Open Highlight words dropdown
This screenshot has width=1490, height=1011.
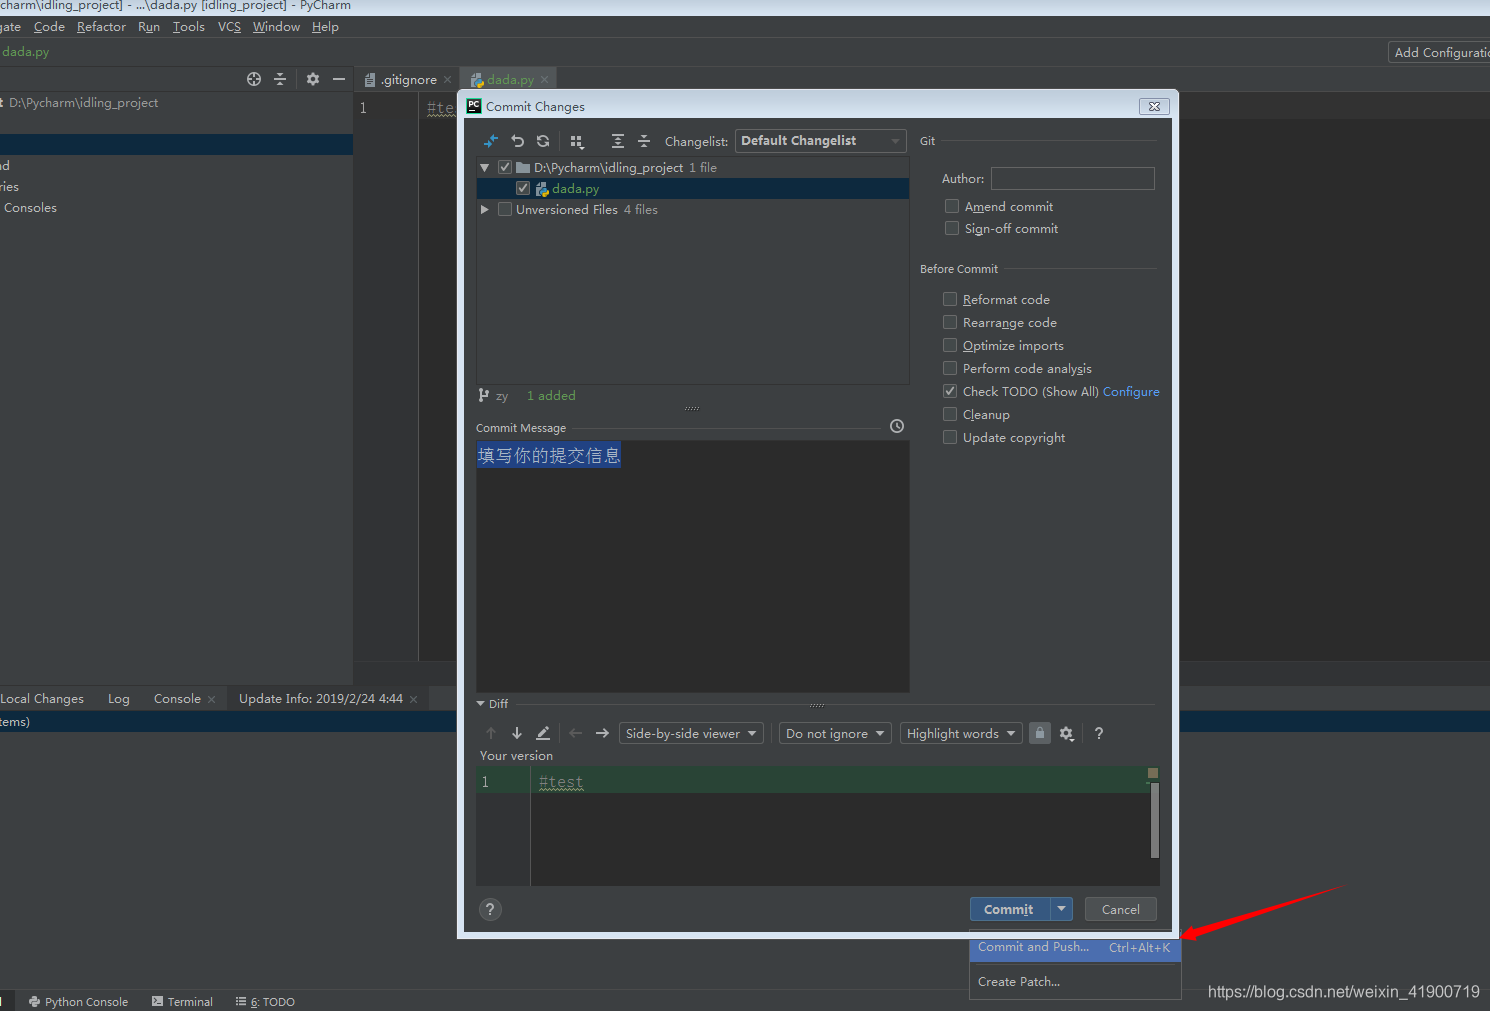point(961,733)
